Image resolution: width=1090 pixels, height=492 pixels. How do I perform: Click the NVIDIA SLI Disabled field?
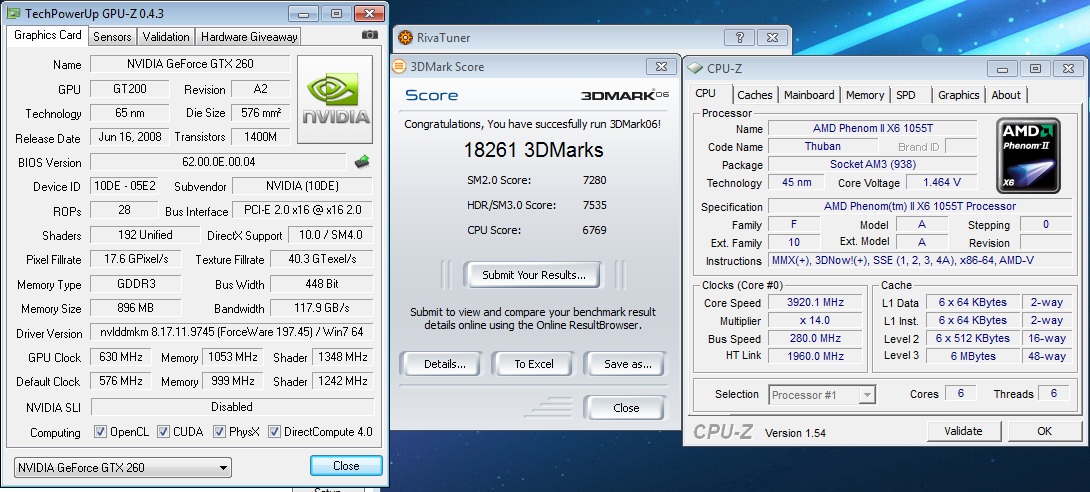232,407
